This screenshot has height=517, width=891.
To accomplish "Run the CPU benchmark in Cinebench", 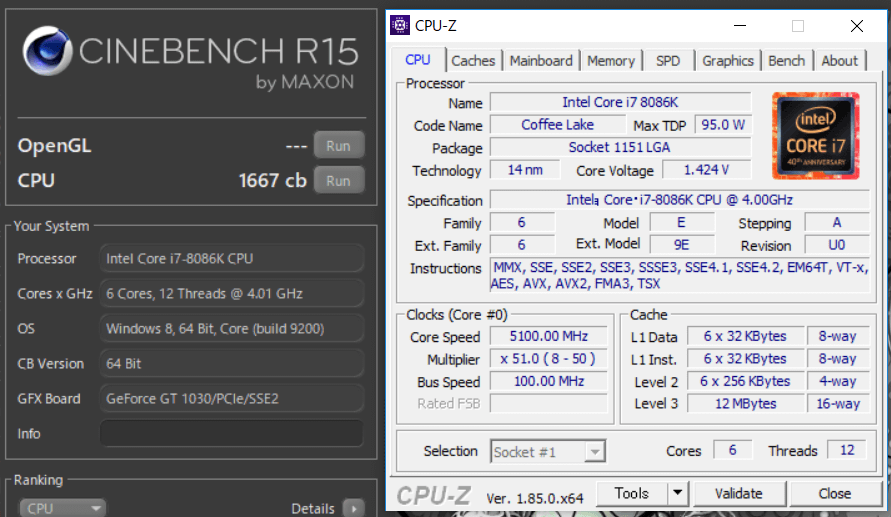I will click(339, 181).
